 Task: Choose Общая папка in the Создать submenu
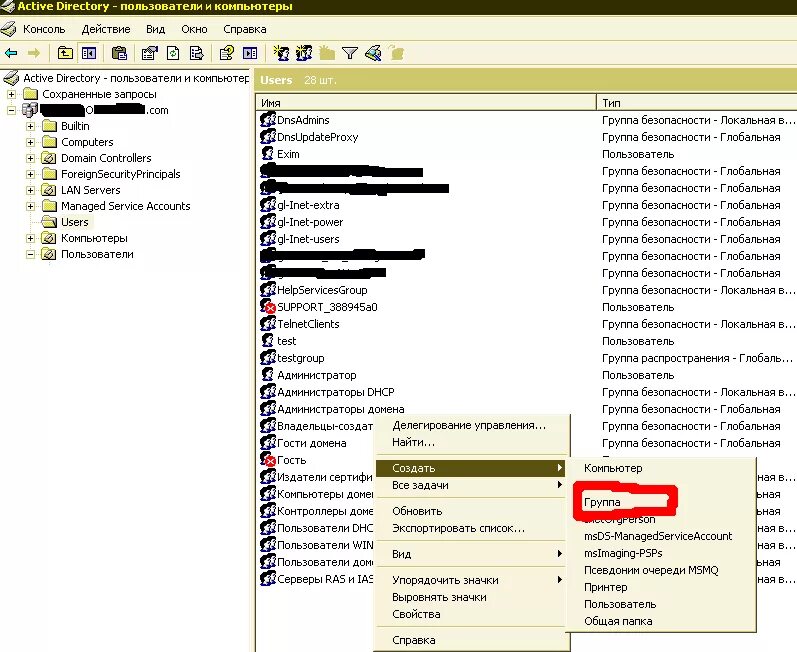point(618,621)
